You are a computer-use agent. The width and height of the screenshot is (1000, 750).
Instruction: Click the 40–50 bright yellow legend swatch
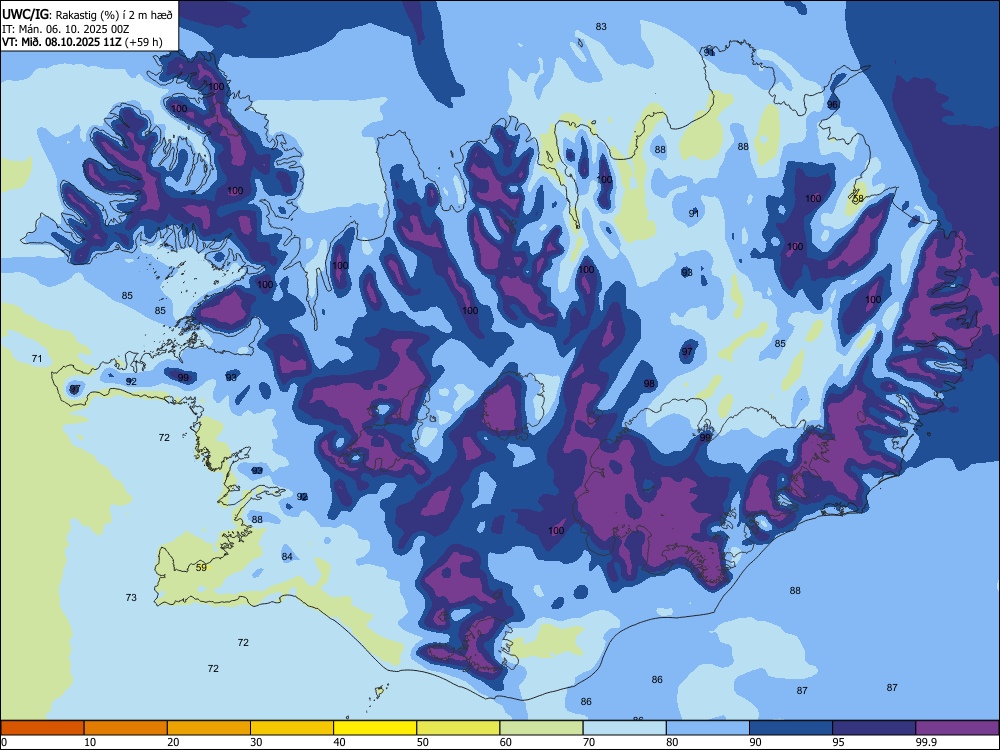click(375, 728)
